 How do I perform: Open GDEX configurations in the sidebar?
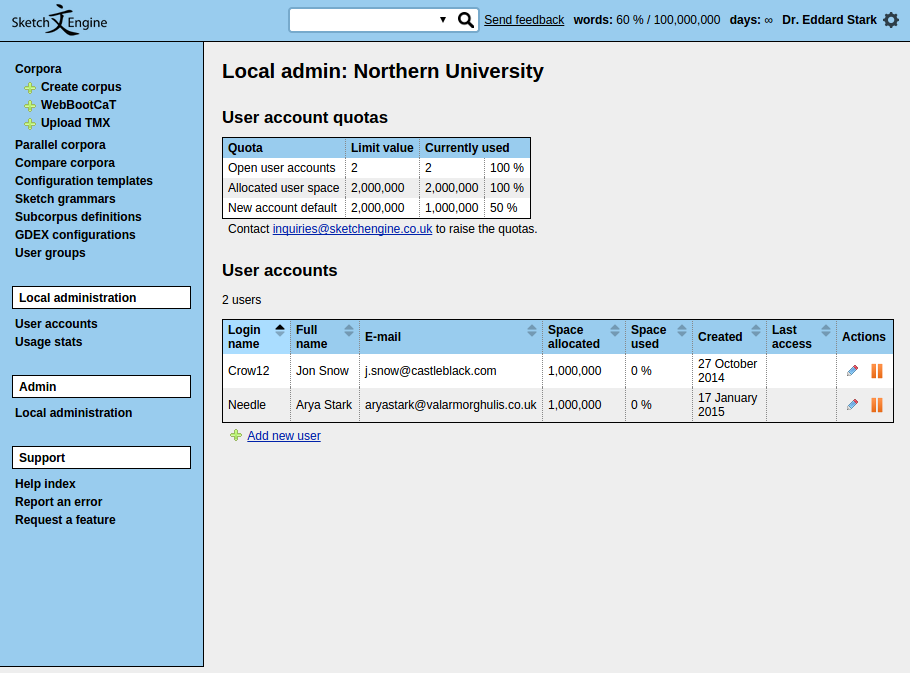(x=75, y=234)
